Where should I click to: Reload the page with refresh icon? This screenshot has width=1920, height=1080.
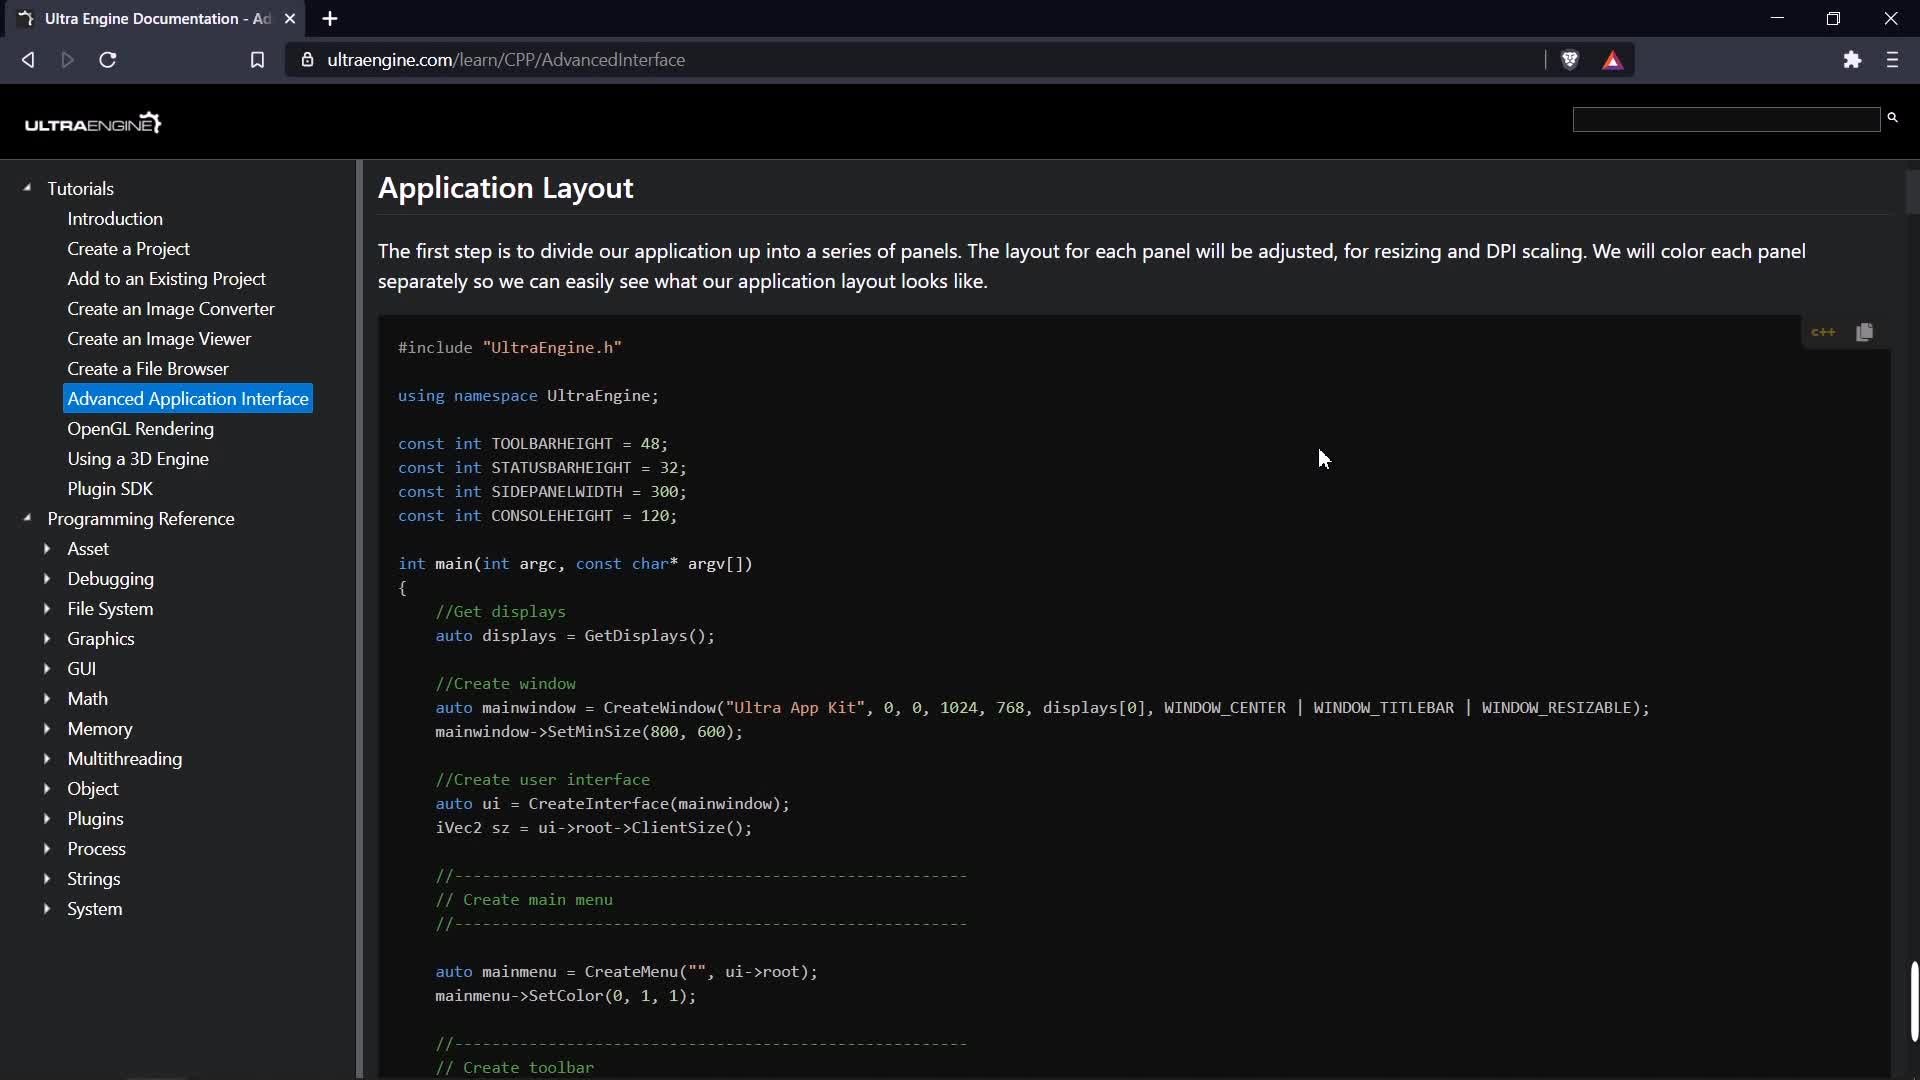108,60
